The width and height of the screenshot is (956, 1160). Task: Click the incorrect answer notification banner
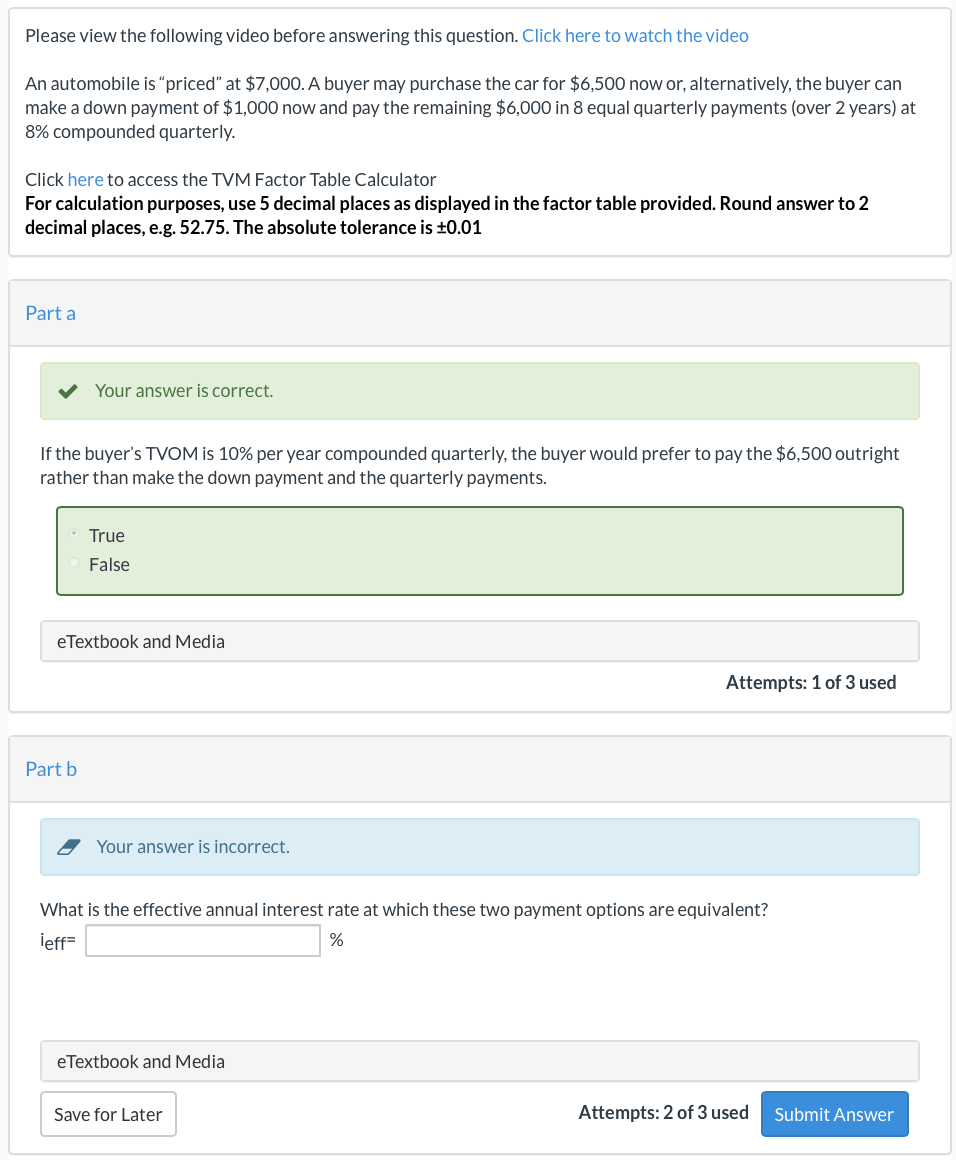(480, 846)
